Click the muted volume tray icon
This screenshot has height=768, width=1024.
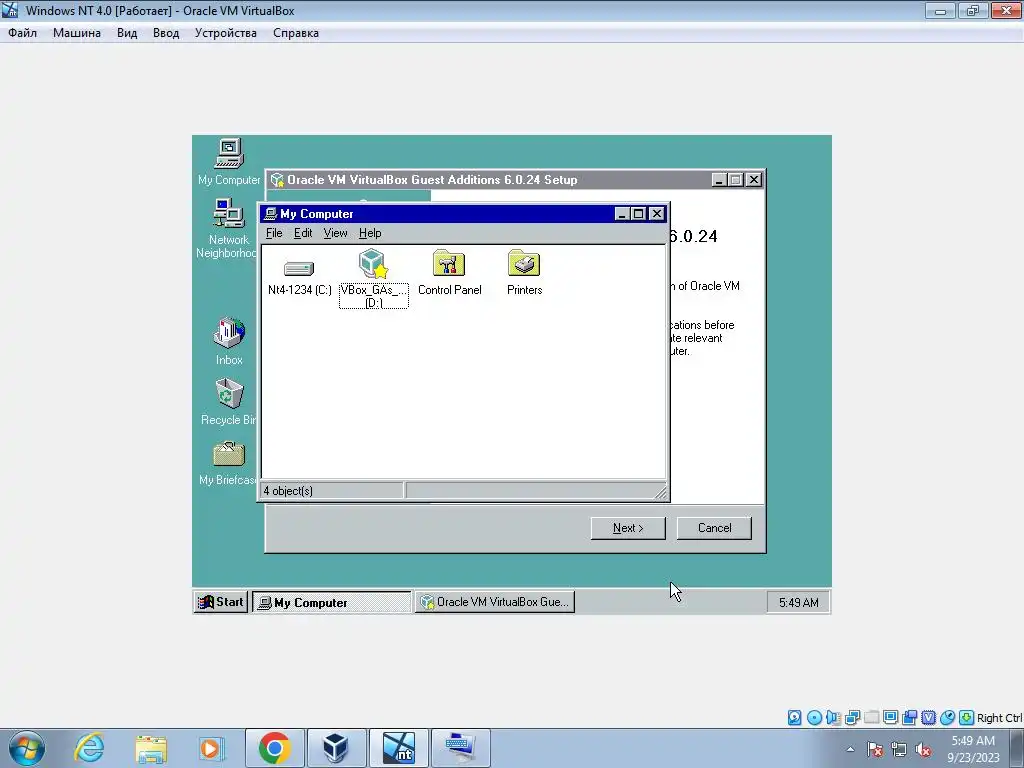923,750
